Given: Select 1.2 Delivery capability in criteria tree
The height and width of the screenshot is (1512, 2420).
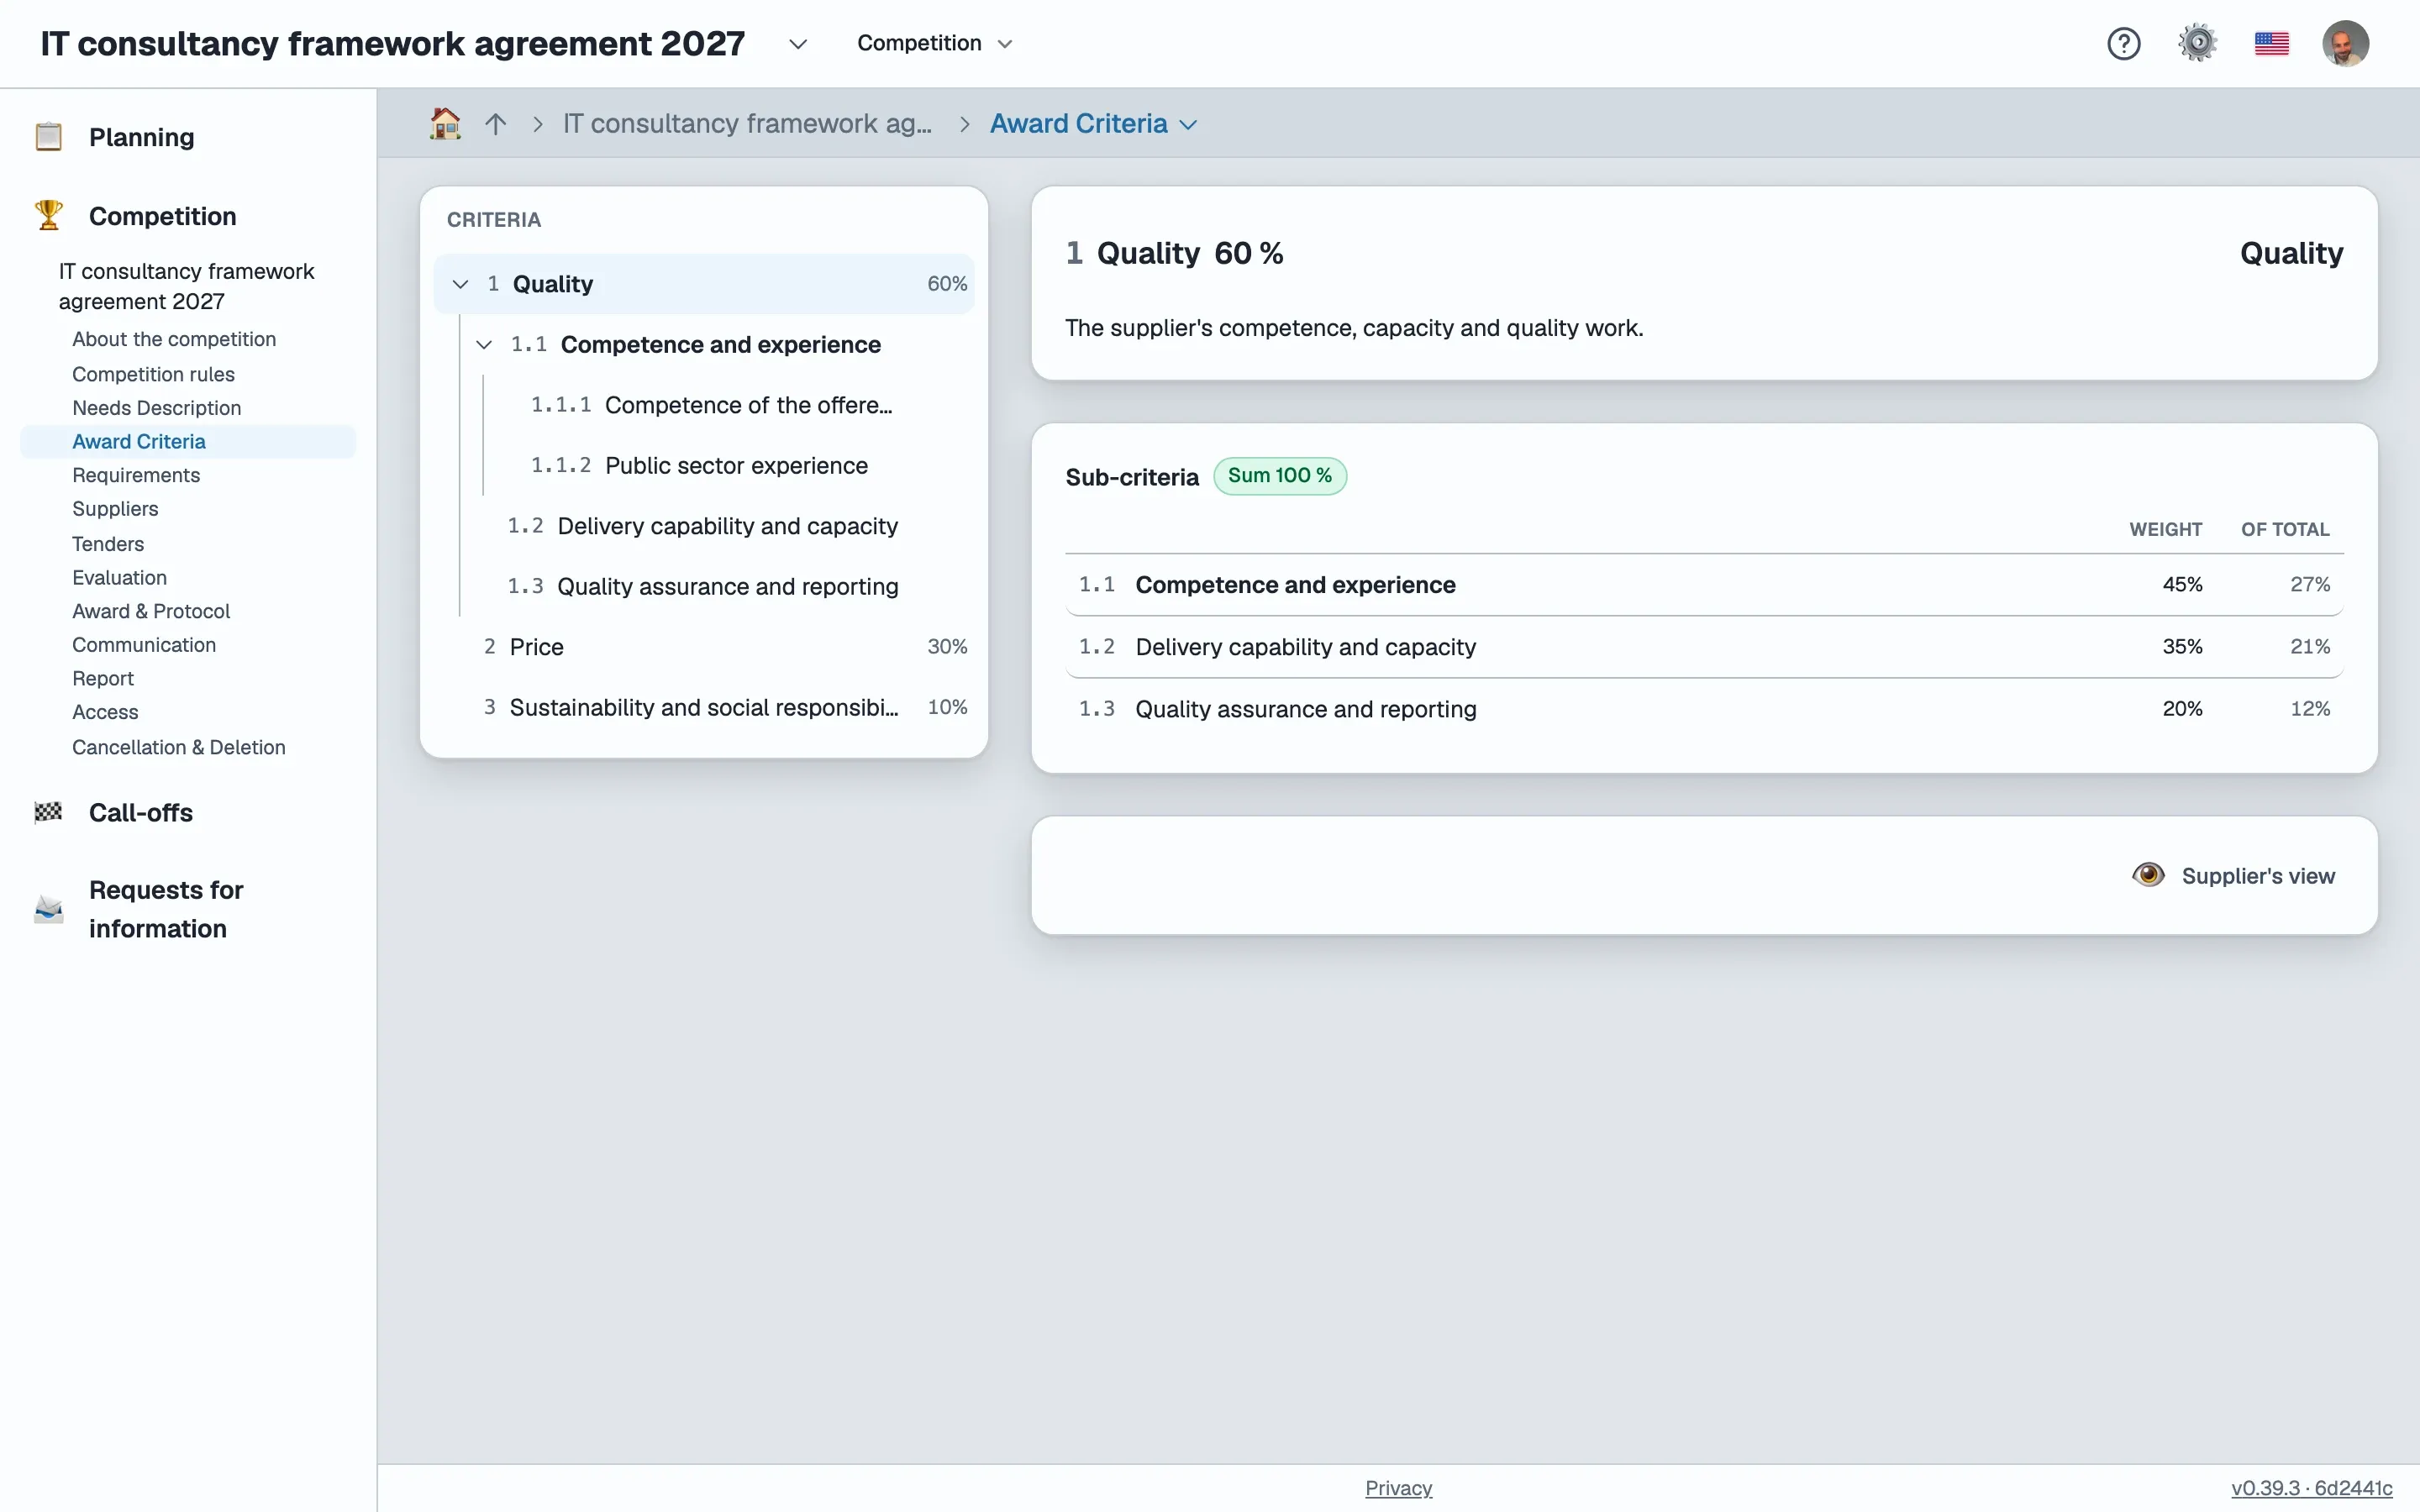Looking at the screenshot, I should click(x=702, y=526).
